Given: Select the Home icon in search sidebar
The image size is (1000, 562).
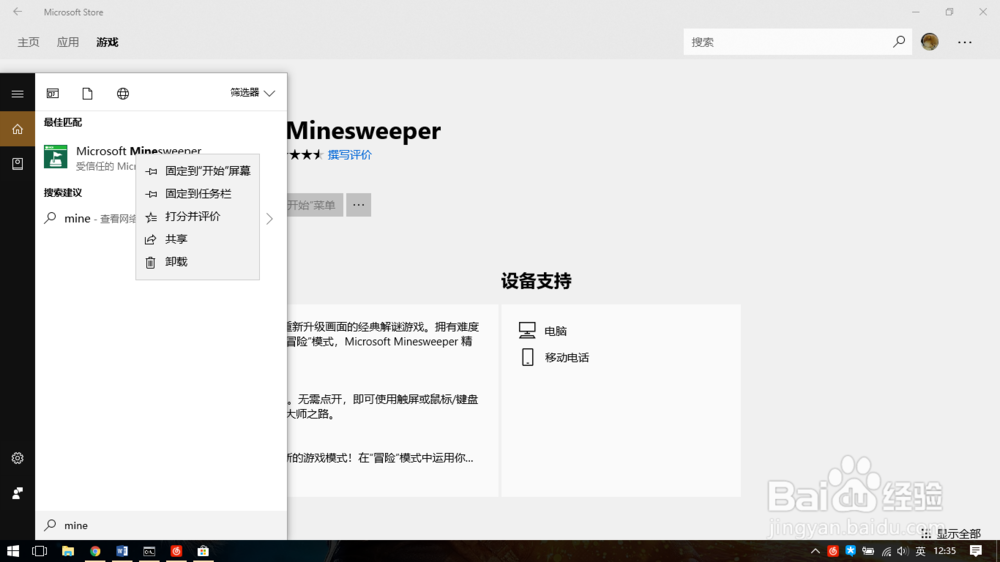Looking at the screenshot, I should tap(17, 129).
